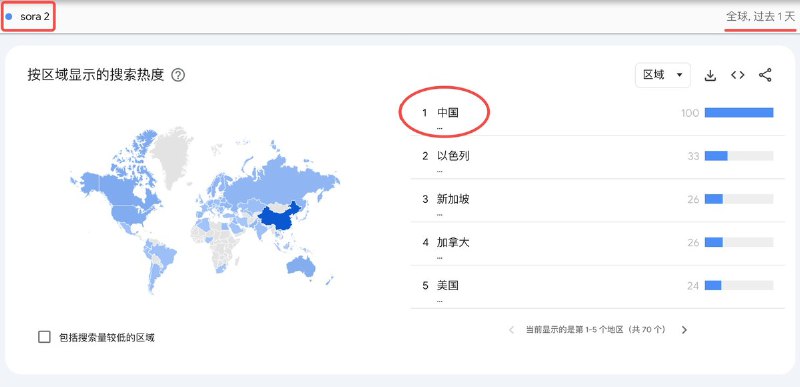Click the value 100 next to 中国
800x387 pixels.
tap(690, 113)
